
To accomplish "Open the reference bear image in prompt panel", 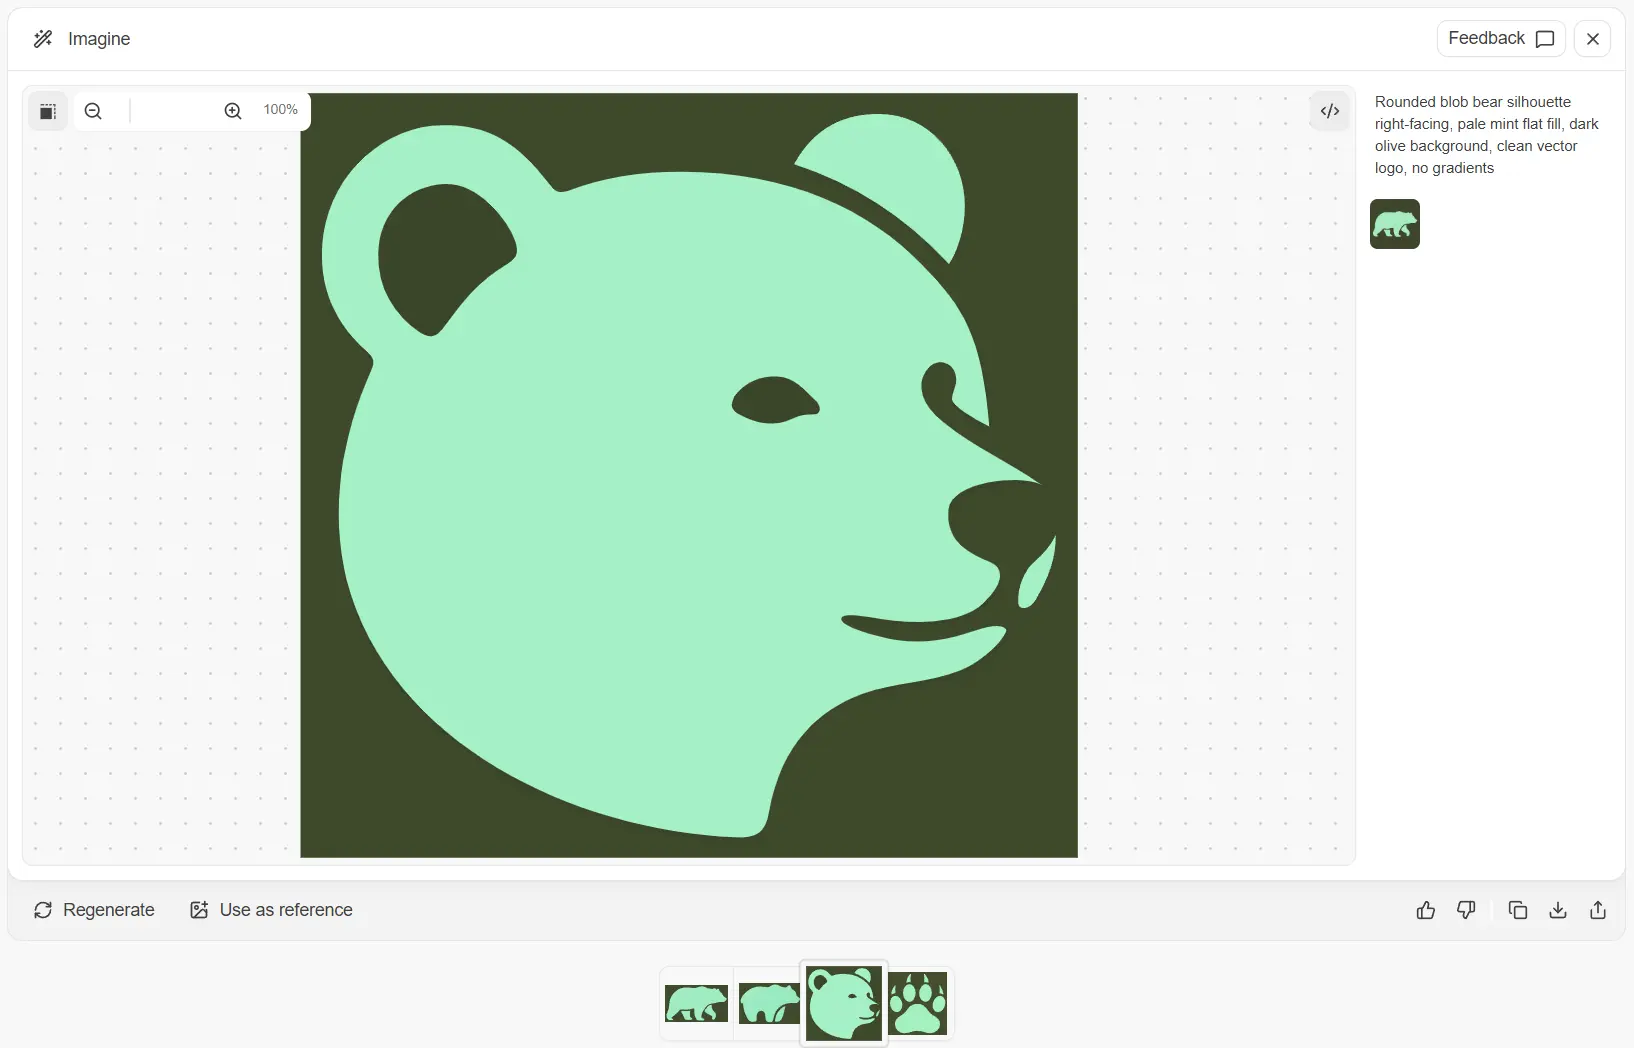I will click(x=1394, y=224).
